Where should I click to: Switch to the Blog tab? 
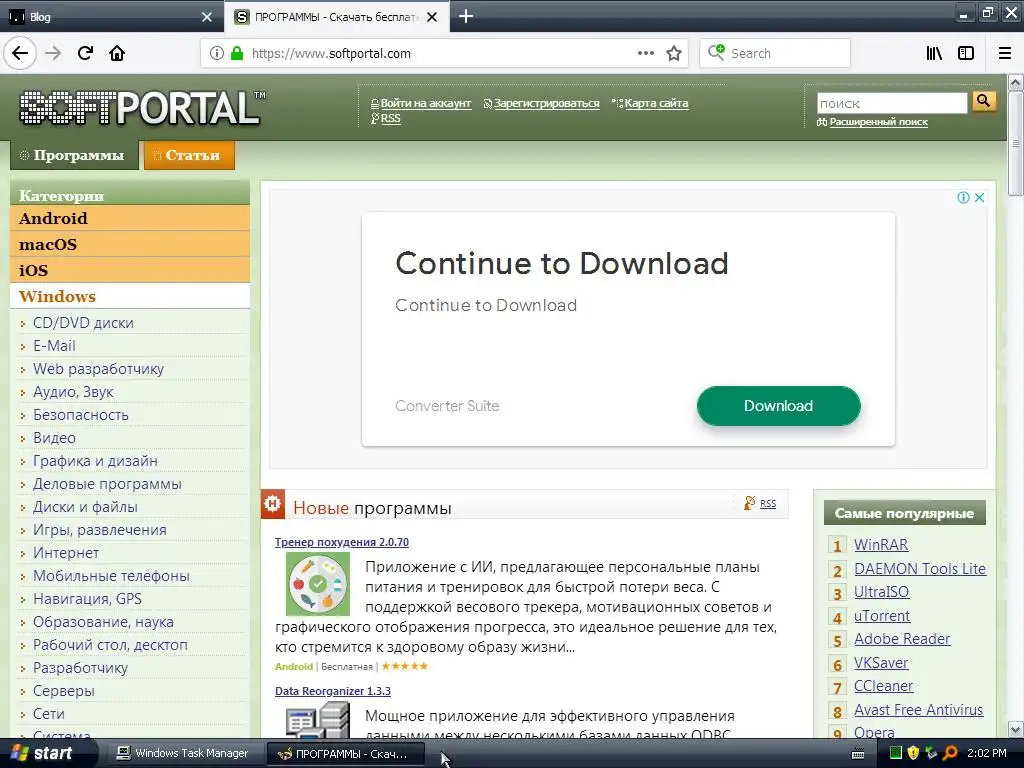click(x=111, y=16)
